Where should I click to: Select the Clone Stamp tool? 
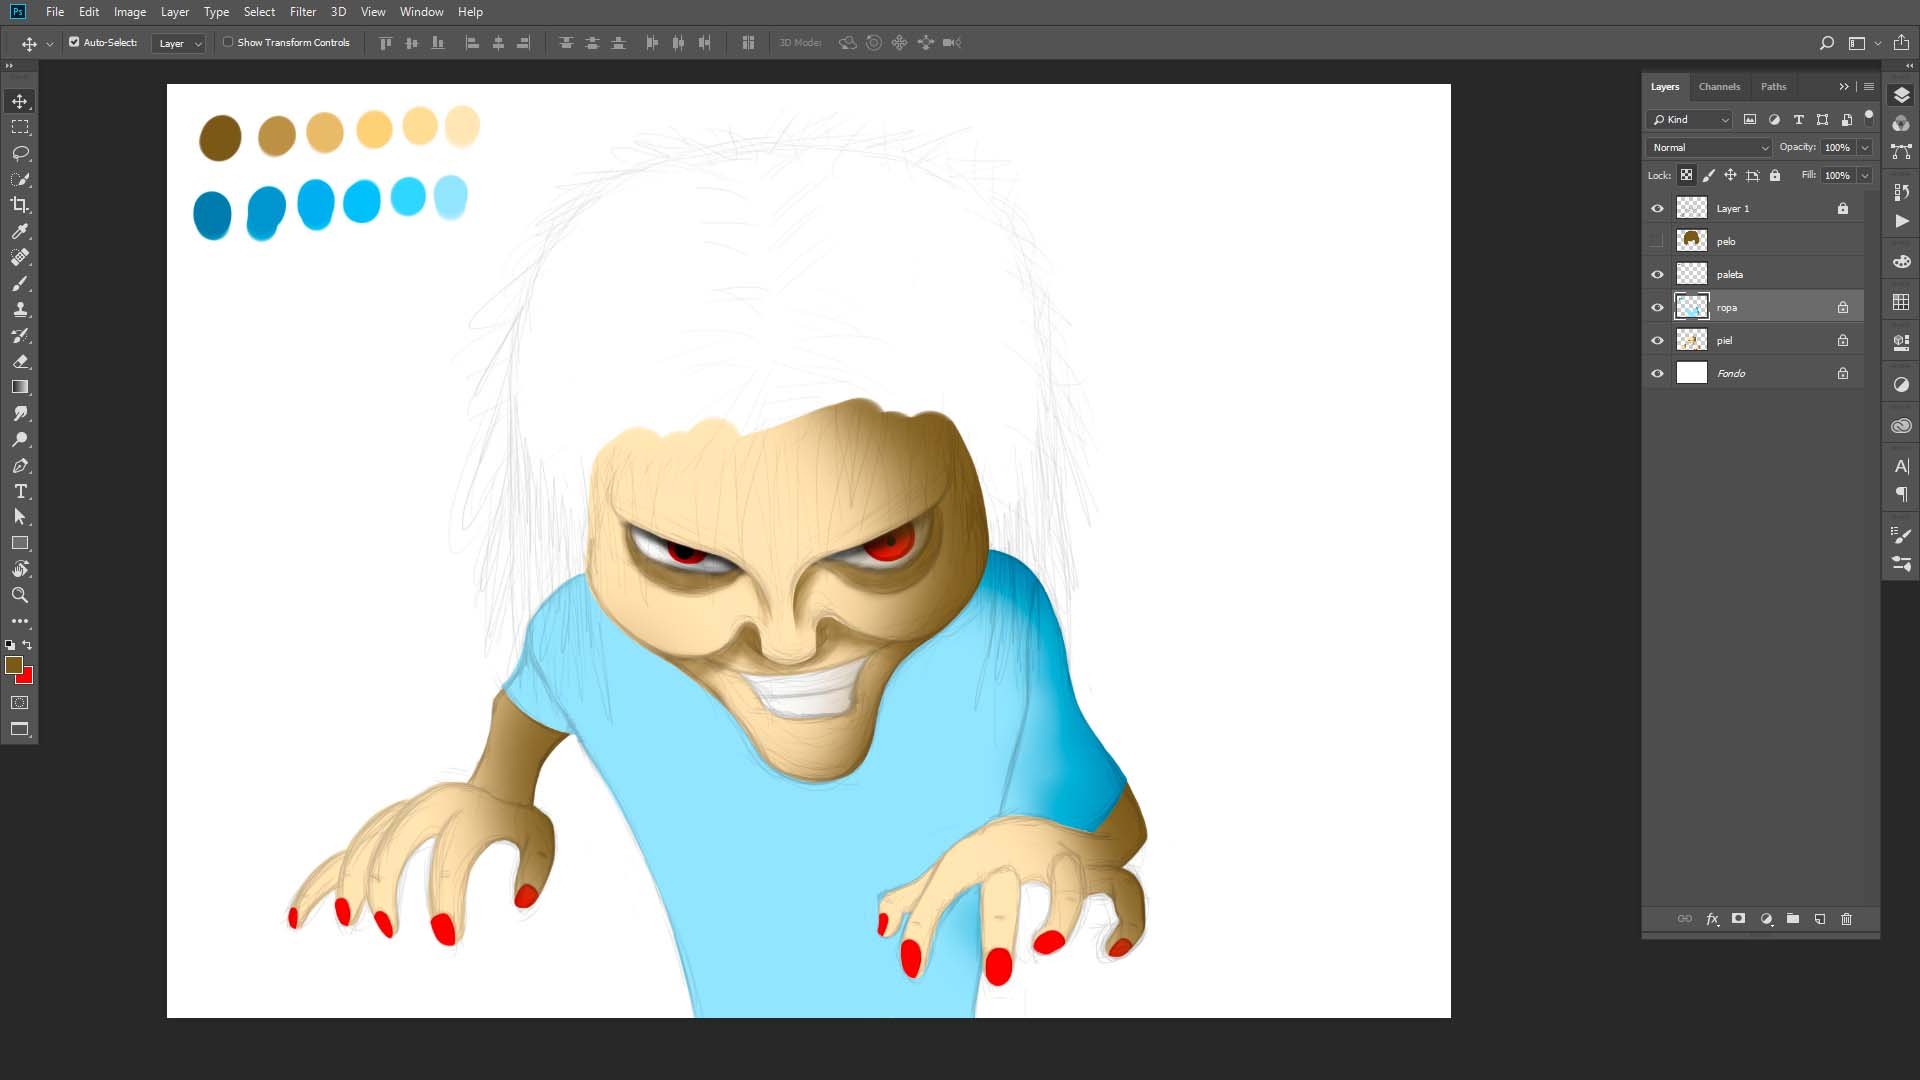tap(20, 309)
